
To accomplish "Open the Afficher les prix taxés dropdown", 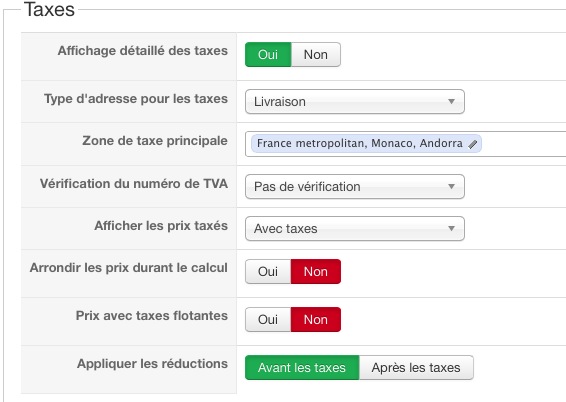I will (355, 228).
